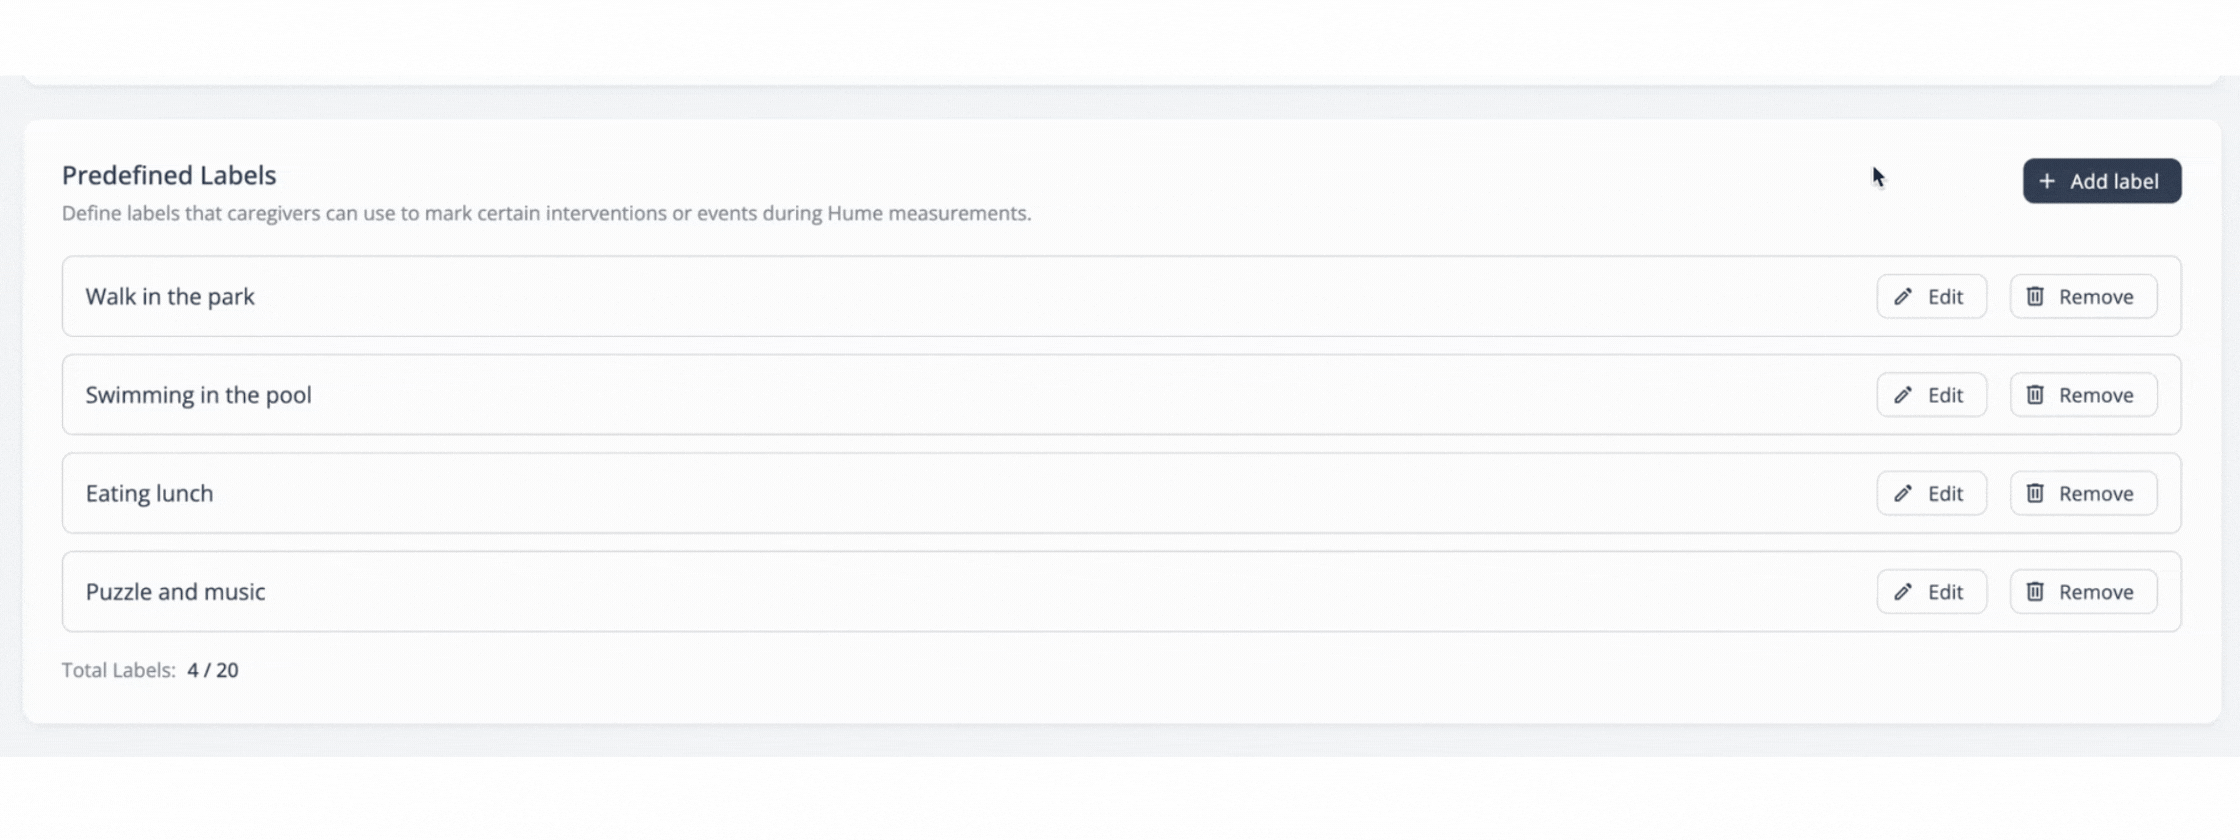This screenshot has width=2240, height=840.
Task: Click the Predefined Labels heading
Action: [x=169, y=175]
